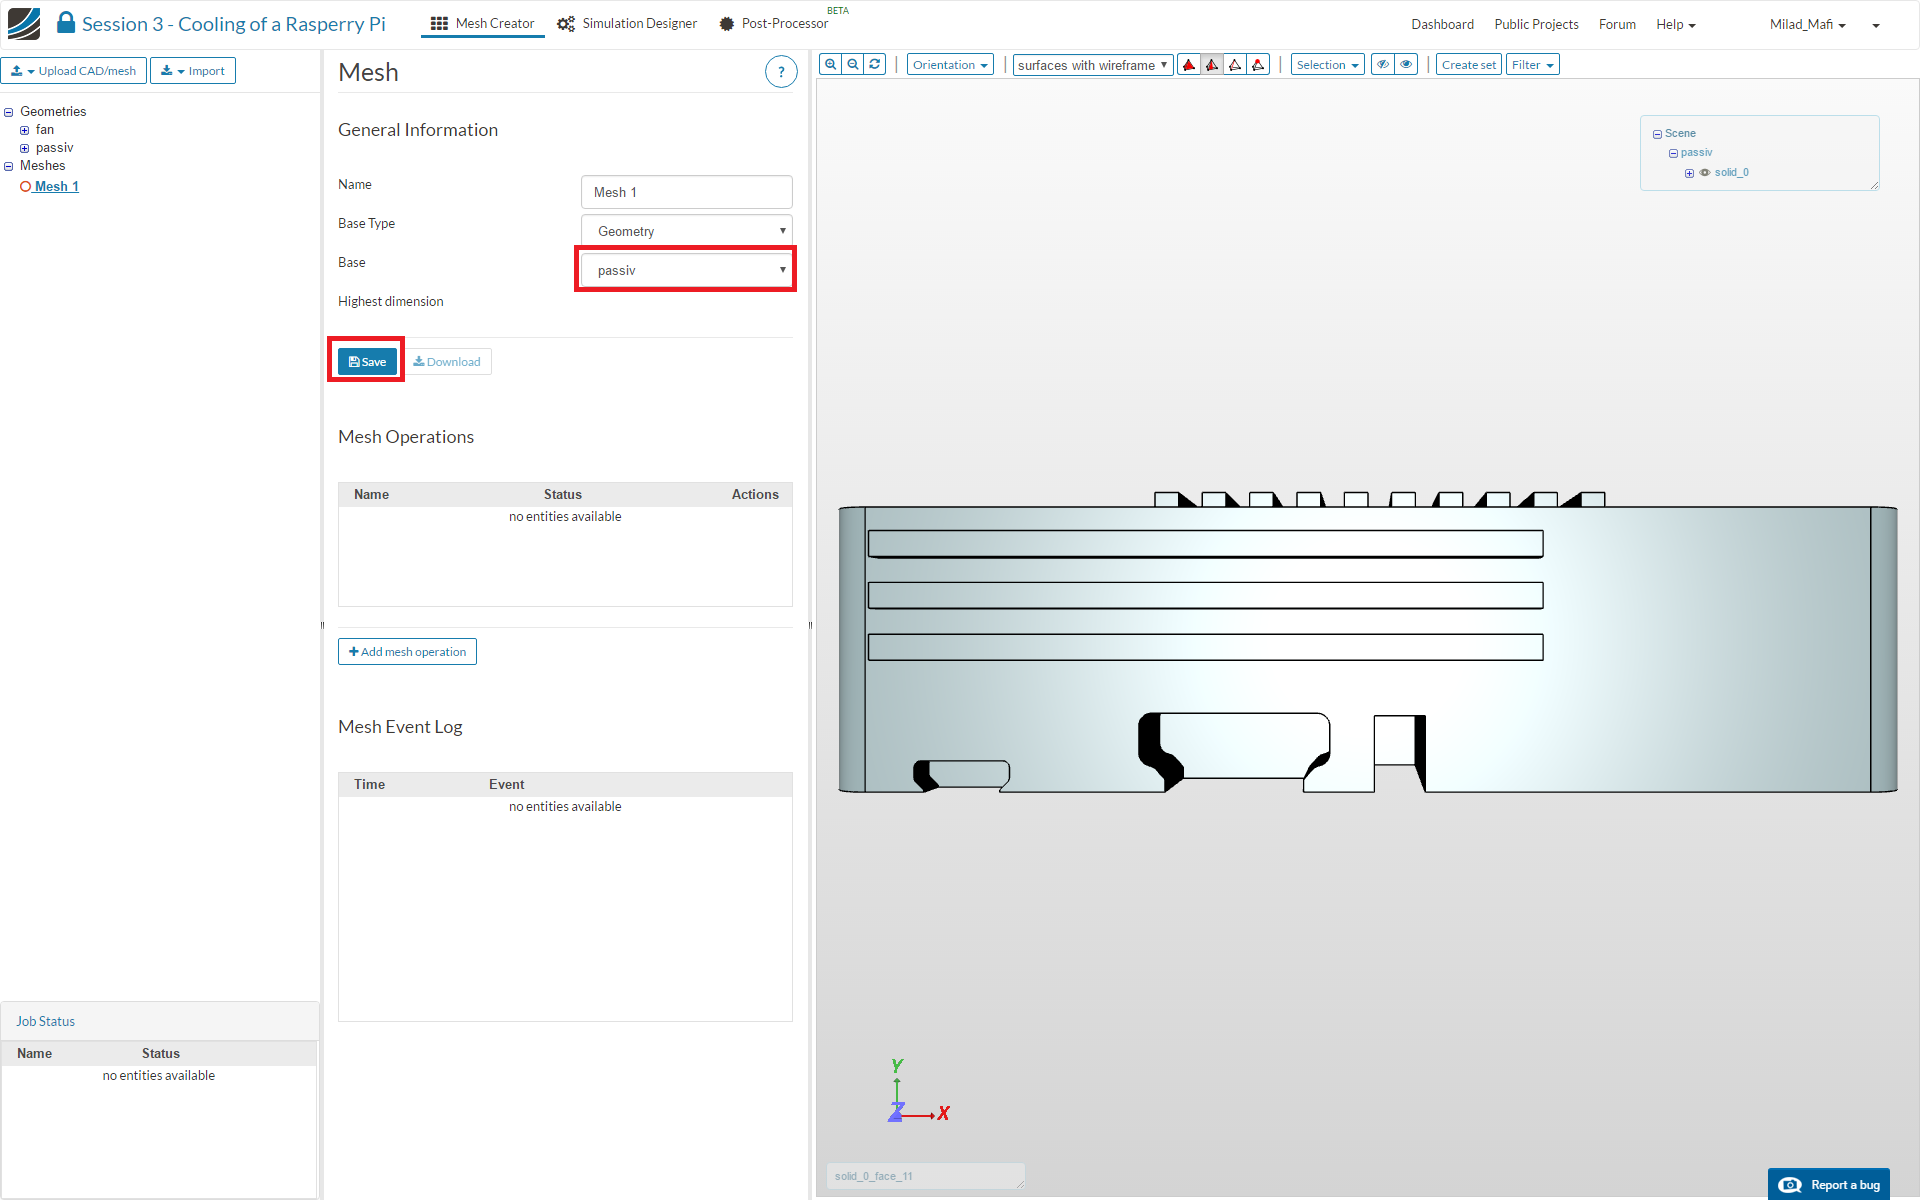Open the surfaces with wireframe render dropdown
Screen dimensions: 1920x1200
[1092, 65]
